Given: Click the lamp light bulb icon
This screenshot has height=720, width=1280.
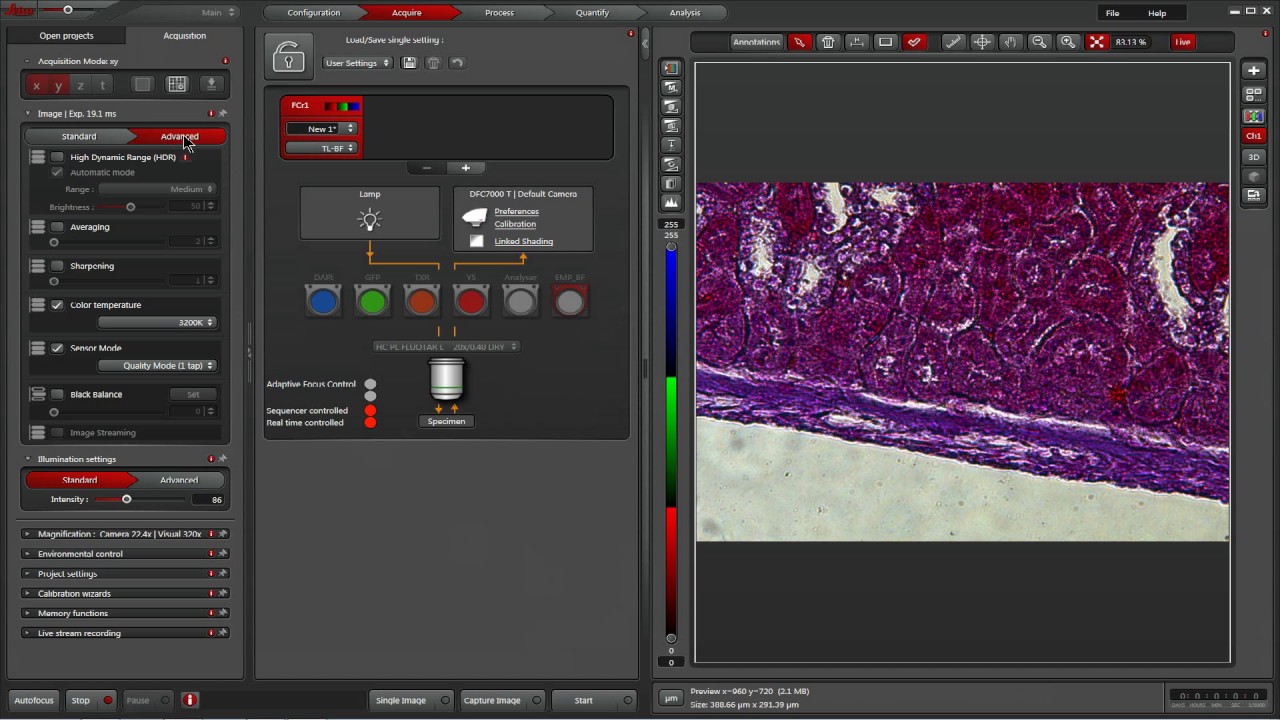Looking at the screenshot, I should tap(370, 220).
